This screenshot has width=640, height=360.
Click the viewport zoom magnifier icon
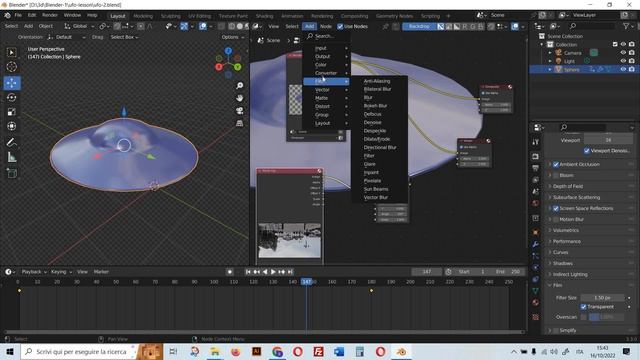coord(240,85)
